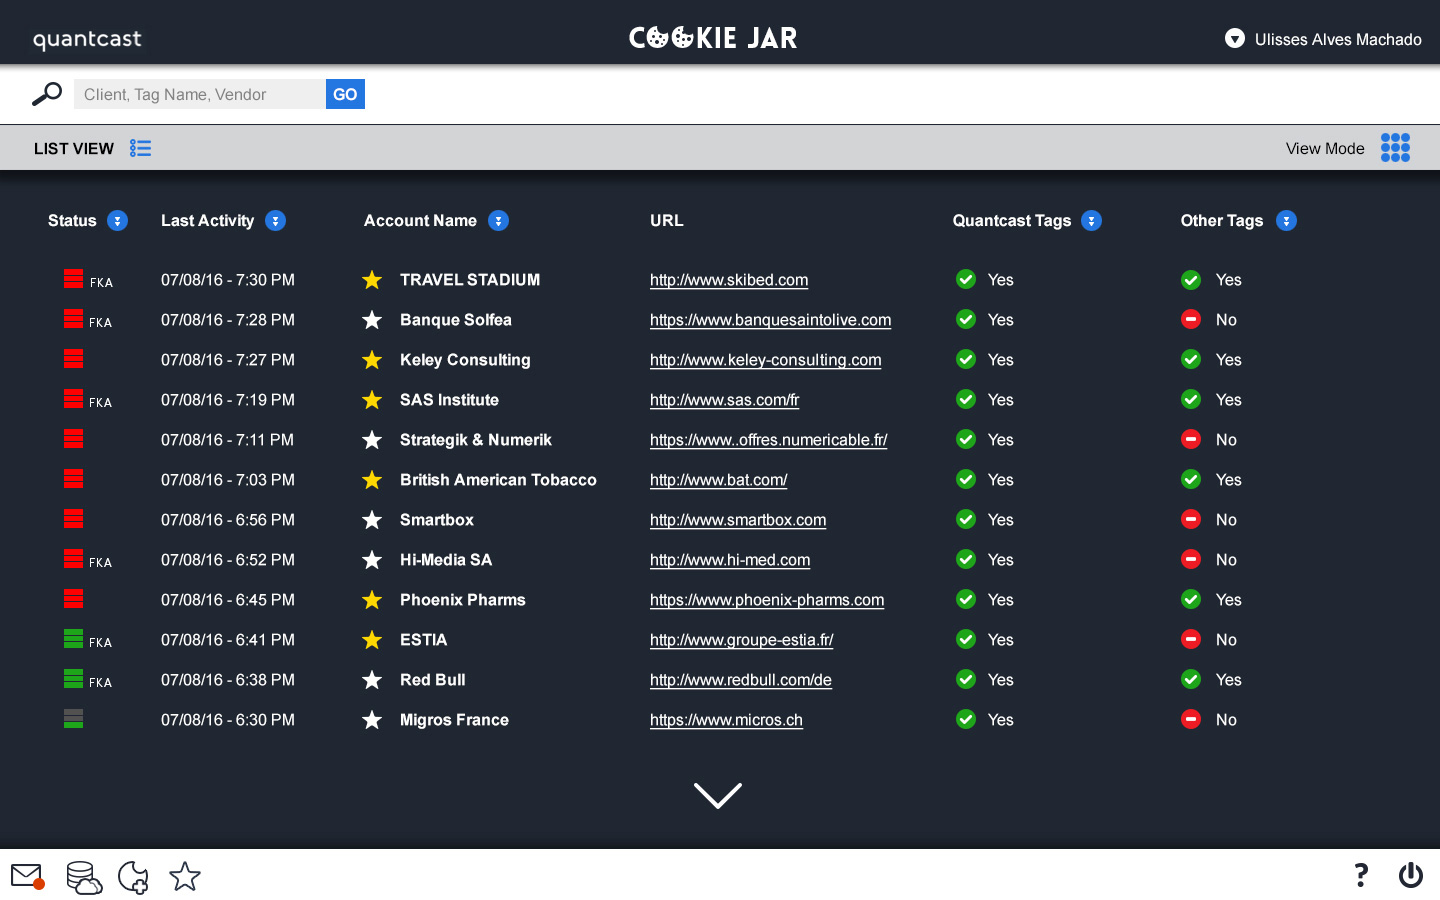This screenshot has width=1440, height=900.
Task: Open the http://www.skibed.com link
Action: click(728, 280)
